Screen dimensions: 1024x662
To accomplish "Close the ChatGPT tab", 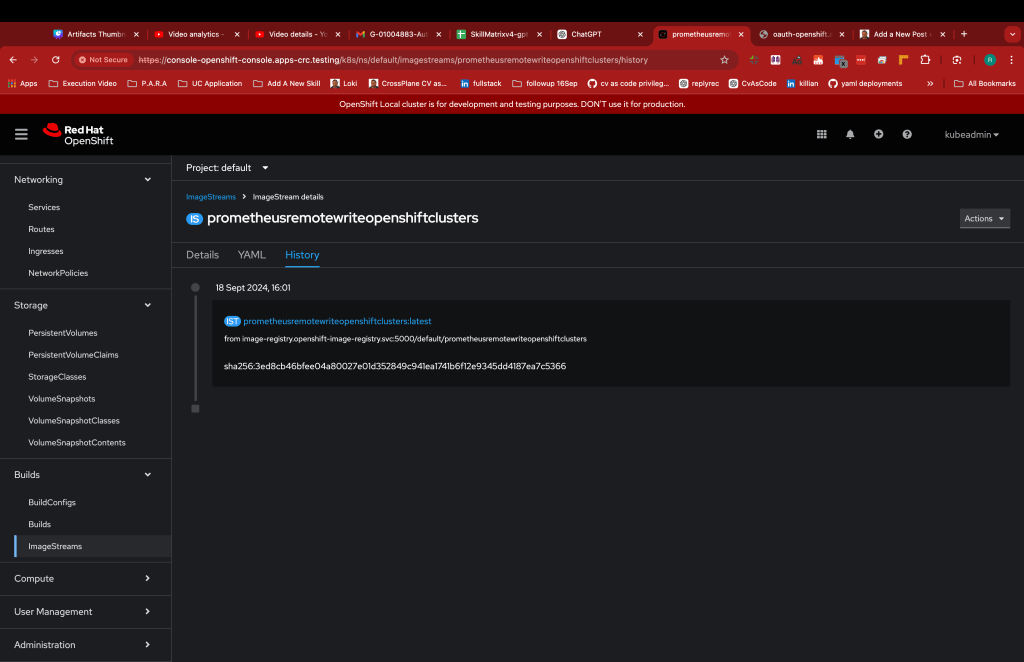I will (x=640, y=35).
